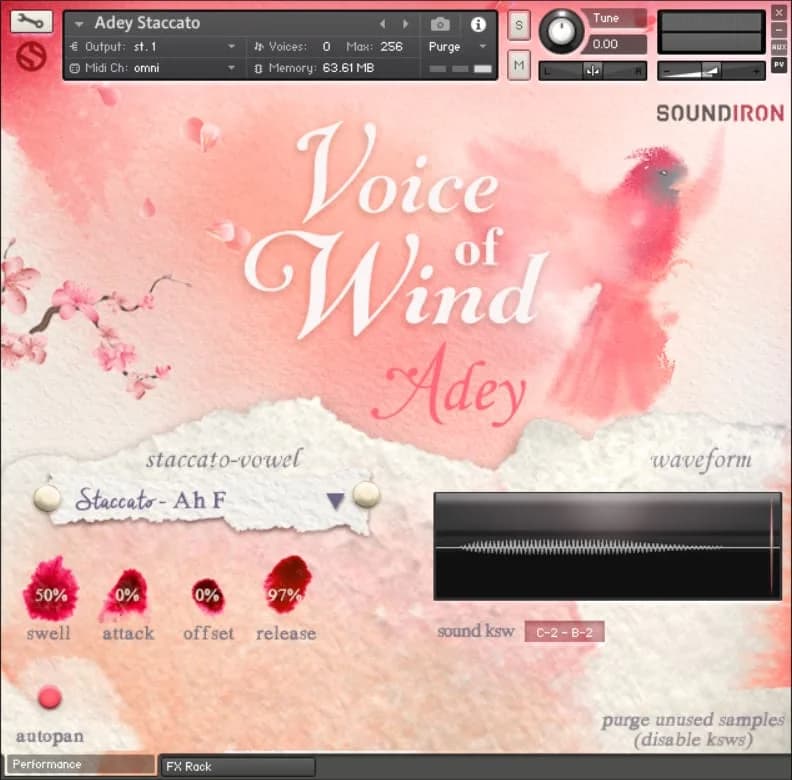
Task: Mute the instrument with M button
Action: click(x=518, y=65)
